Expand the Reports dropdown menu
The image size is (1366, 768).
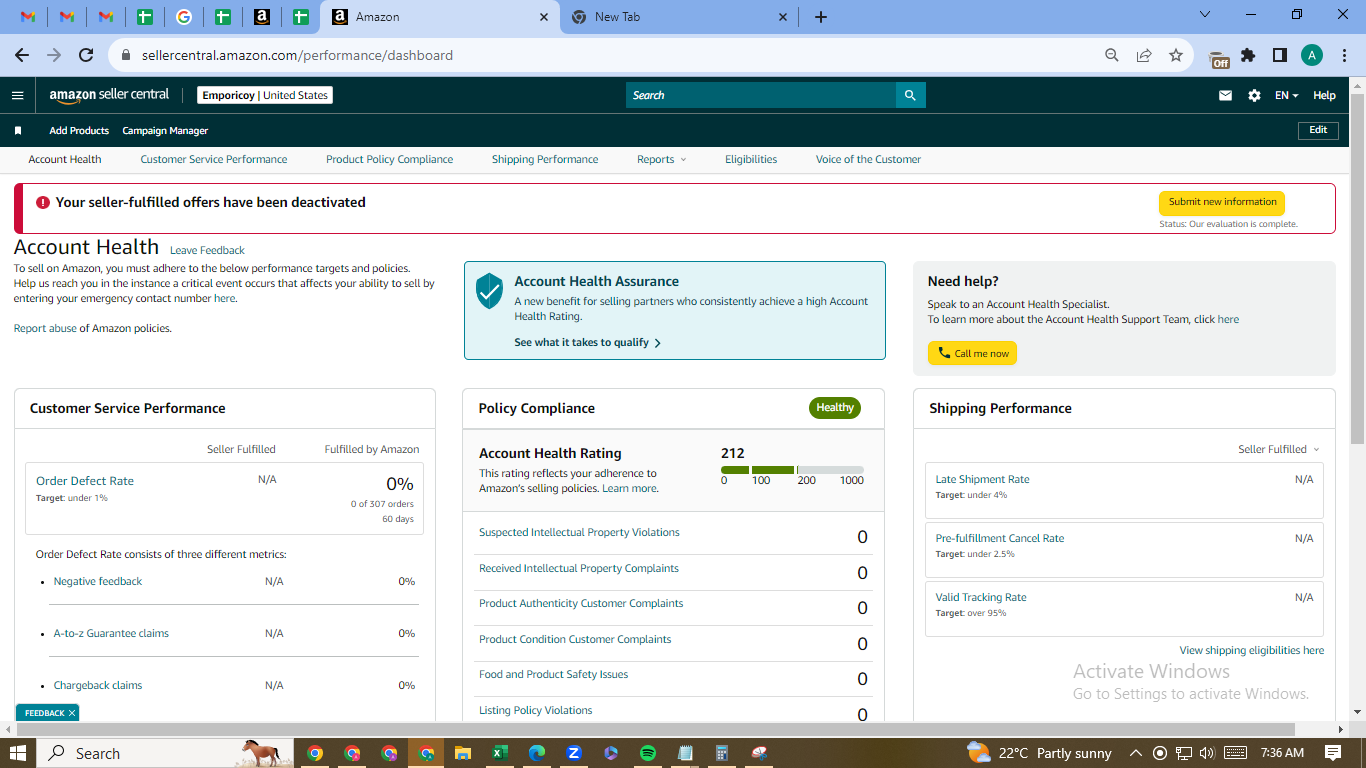[662, 159]
